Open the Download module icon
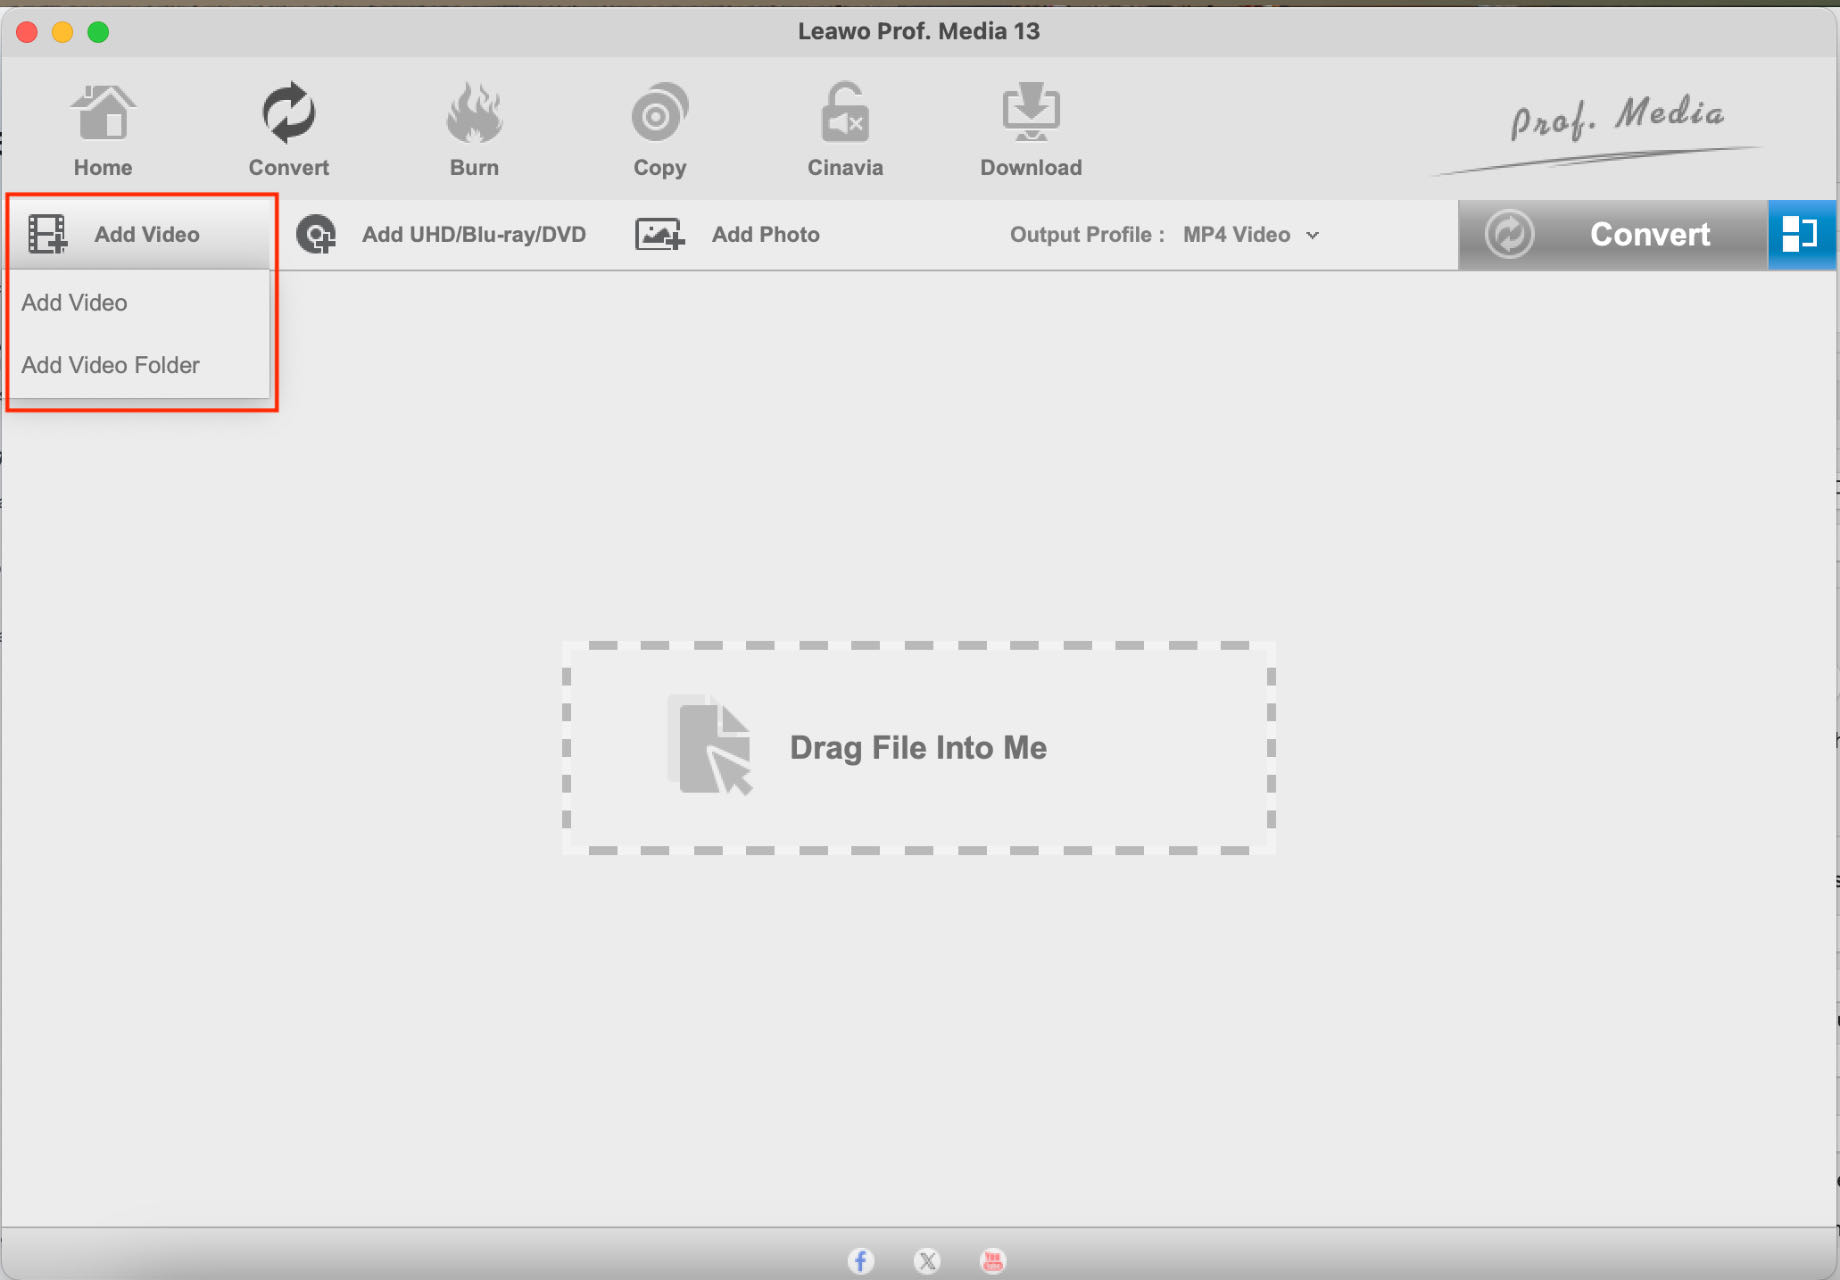1840x1280 pixels. click(1031, 113)
